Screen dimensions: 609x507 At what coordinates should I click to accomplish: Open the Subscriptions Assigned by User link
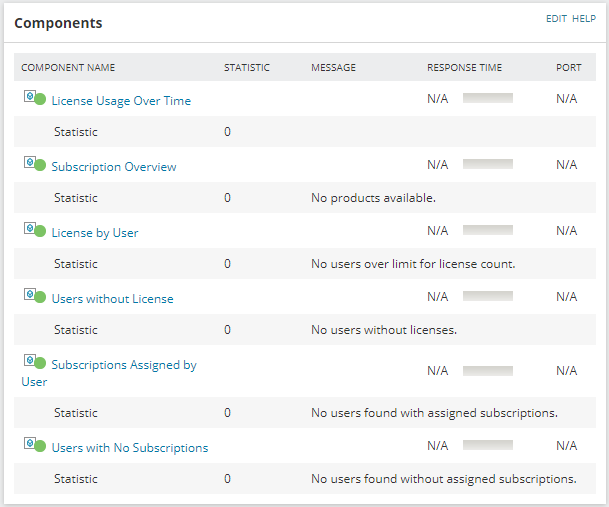click(x=123, y=365)
